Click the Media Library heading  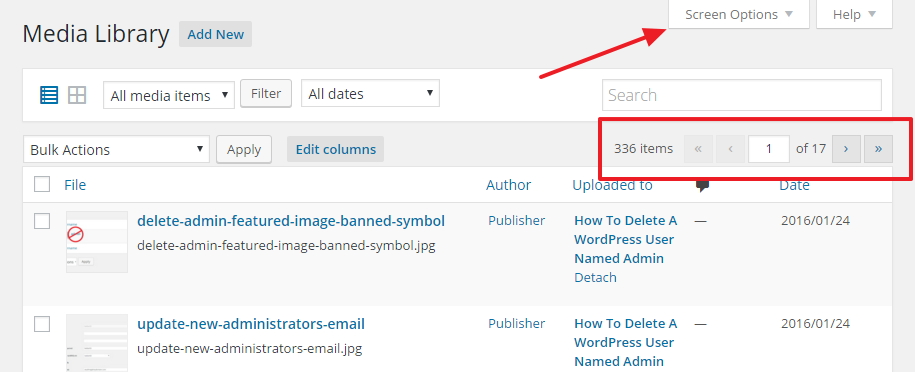96,34
